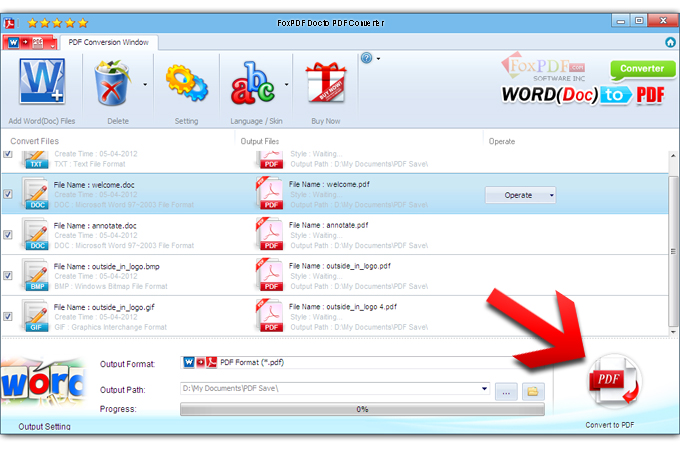
Task: Select the File Name : welcome.pdf text
Action: click(329, 184)
